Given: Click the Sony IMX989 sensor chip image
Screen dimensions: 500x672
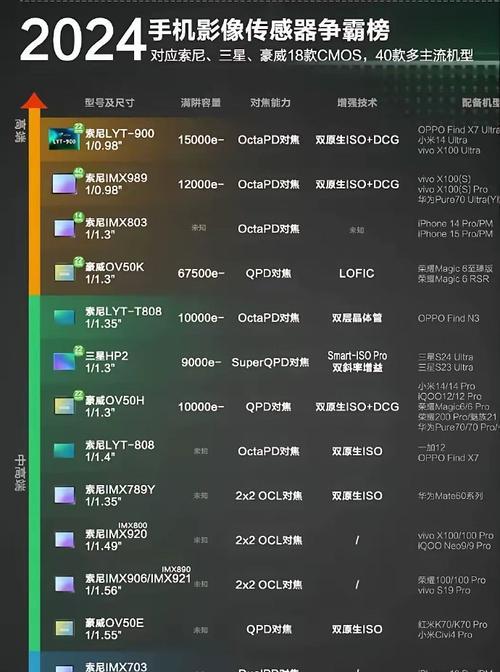Looking at the screenshot, I should click(65, 183).
